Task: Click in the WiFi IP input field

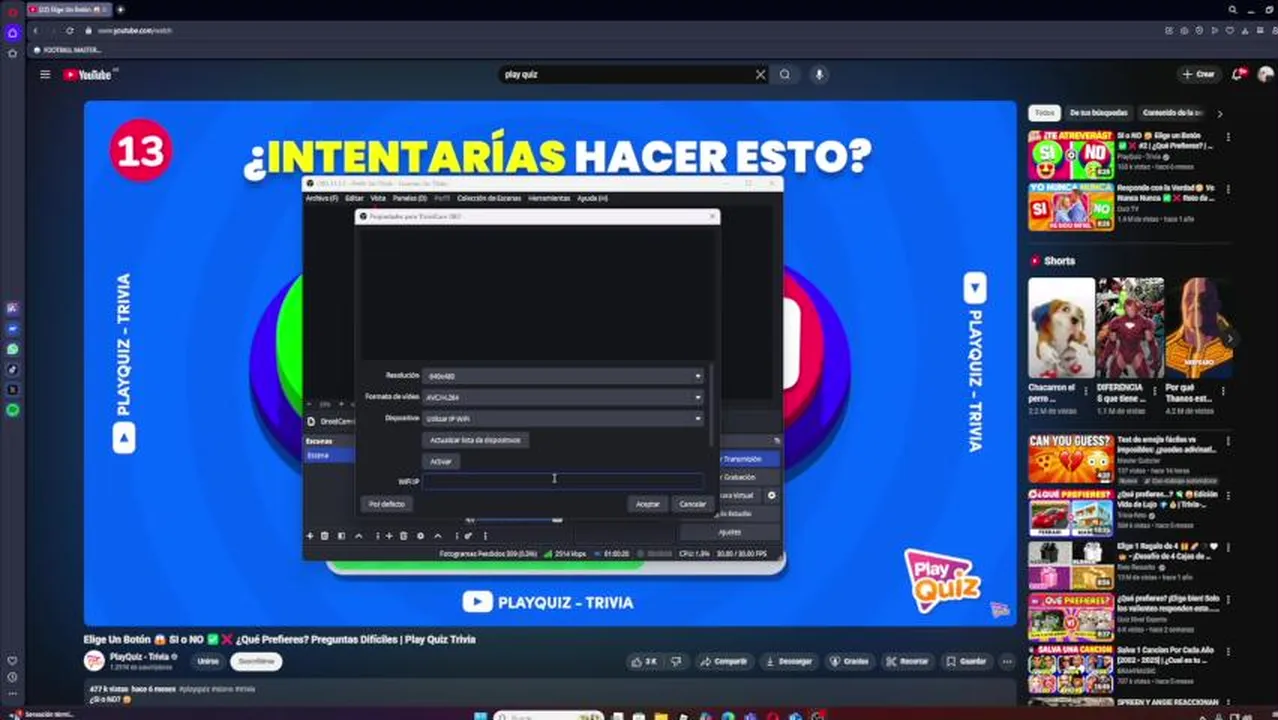Action: click(563, 481)
